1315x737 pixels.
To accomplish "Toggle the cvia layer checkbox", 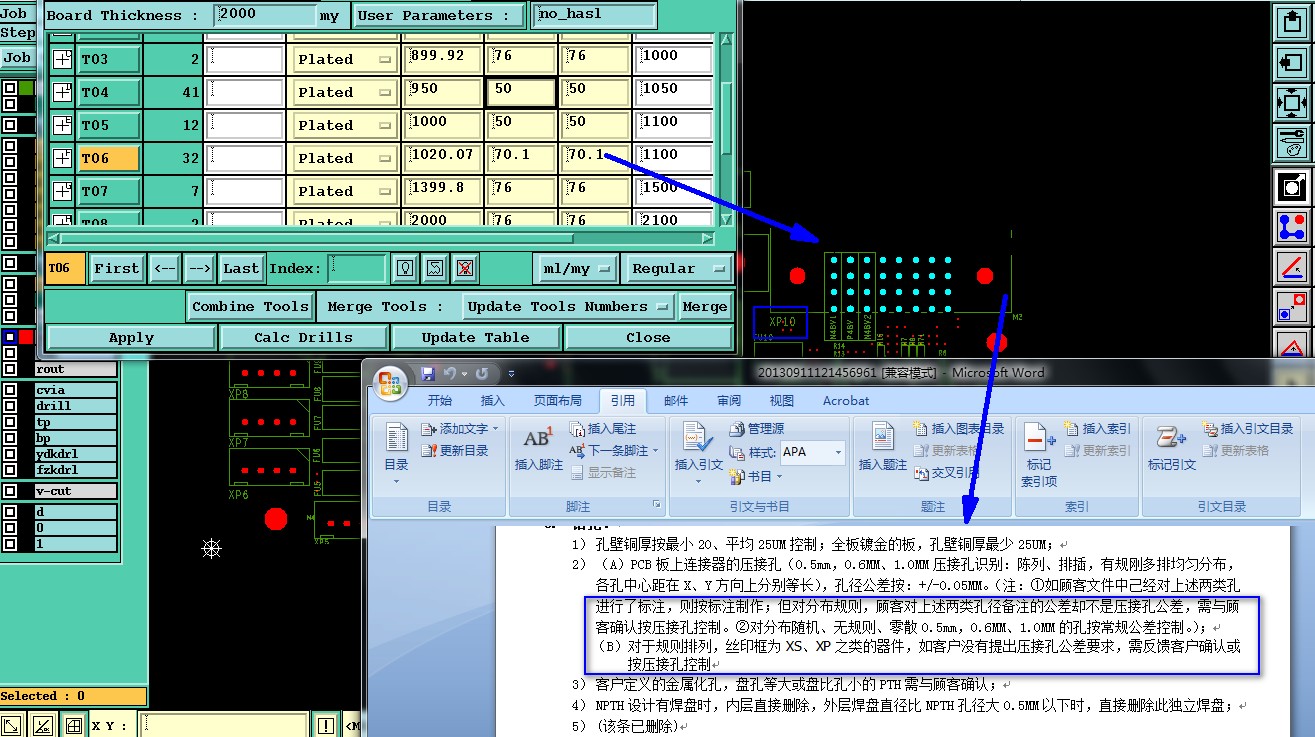I will tap(10, 390).
